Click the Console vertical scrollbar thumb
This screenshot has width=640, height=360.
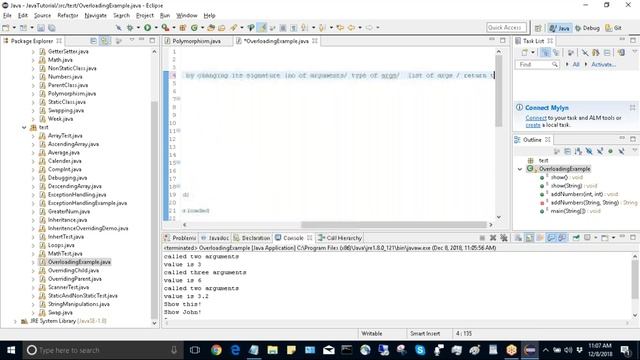coord(635,279)
